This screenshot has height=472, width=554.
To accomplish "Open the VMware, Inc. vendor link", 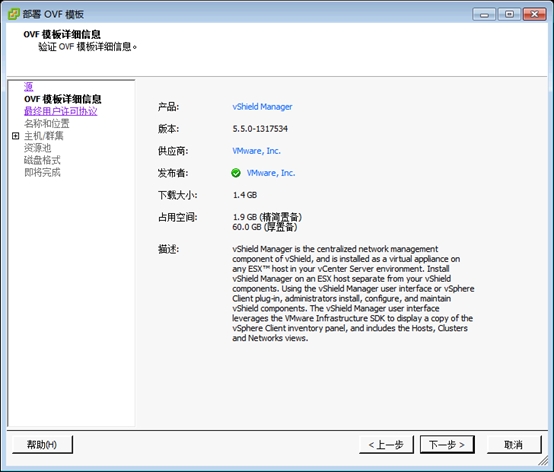I will (x=257, y=151).
